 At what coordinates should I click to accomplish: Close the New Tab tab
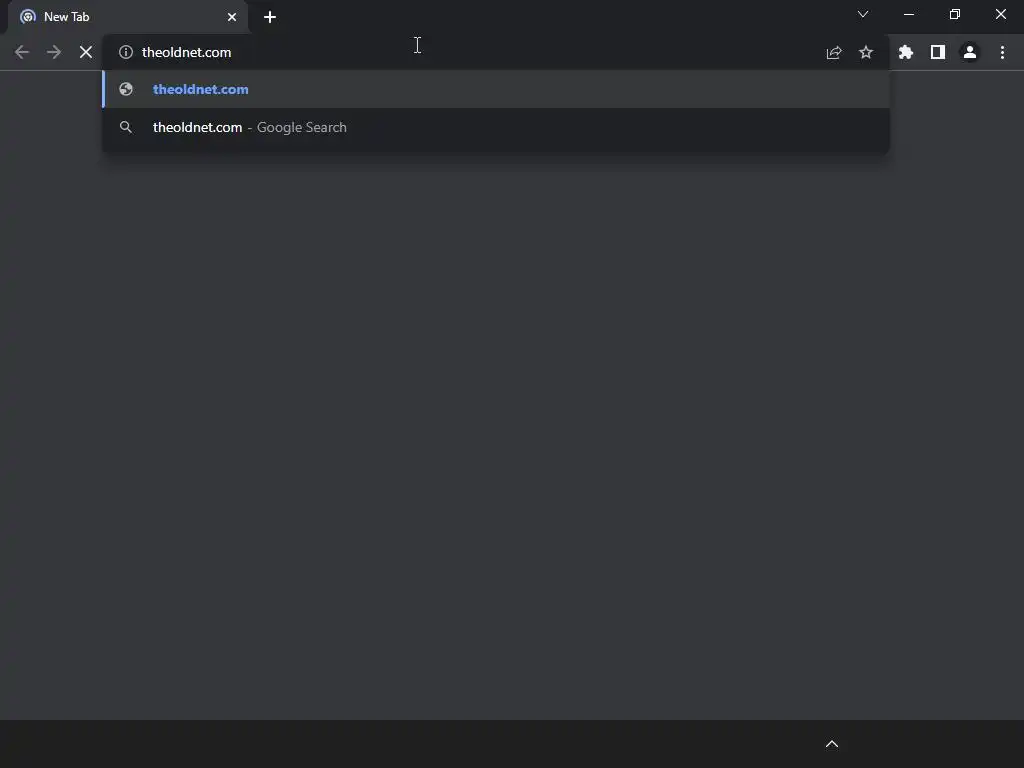coord(232,17)
